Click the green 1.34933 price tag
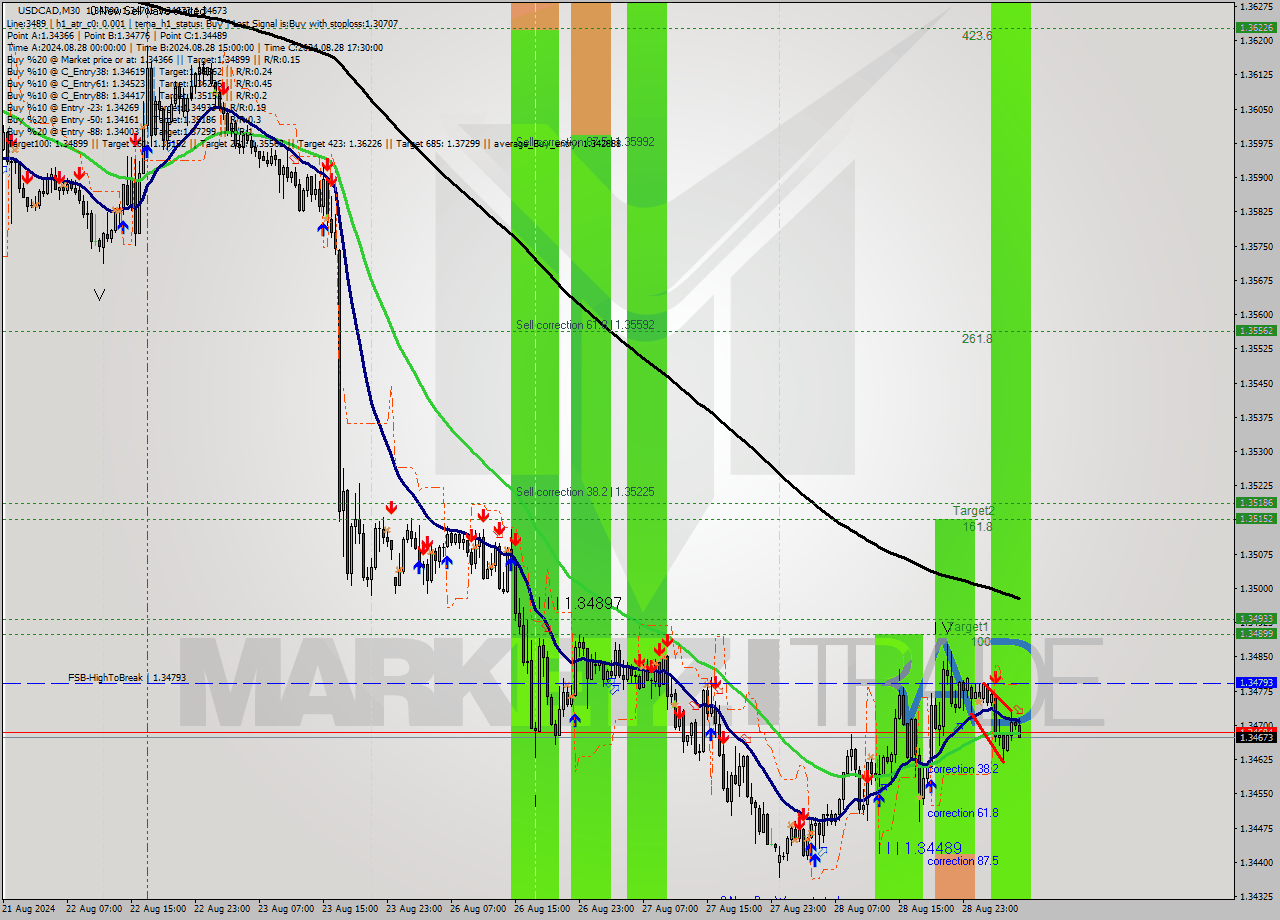 click(x=1256, y=619)
